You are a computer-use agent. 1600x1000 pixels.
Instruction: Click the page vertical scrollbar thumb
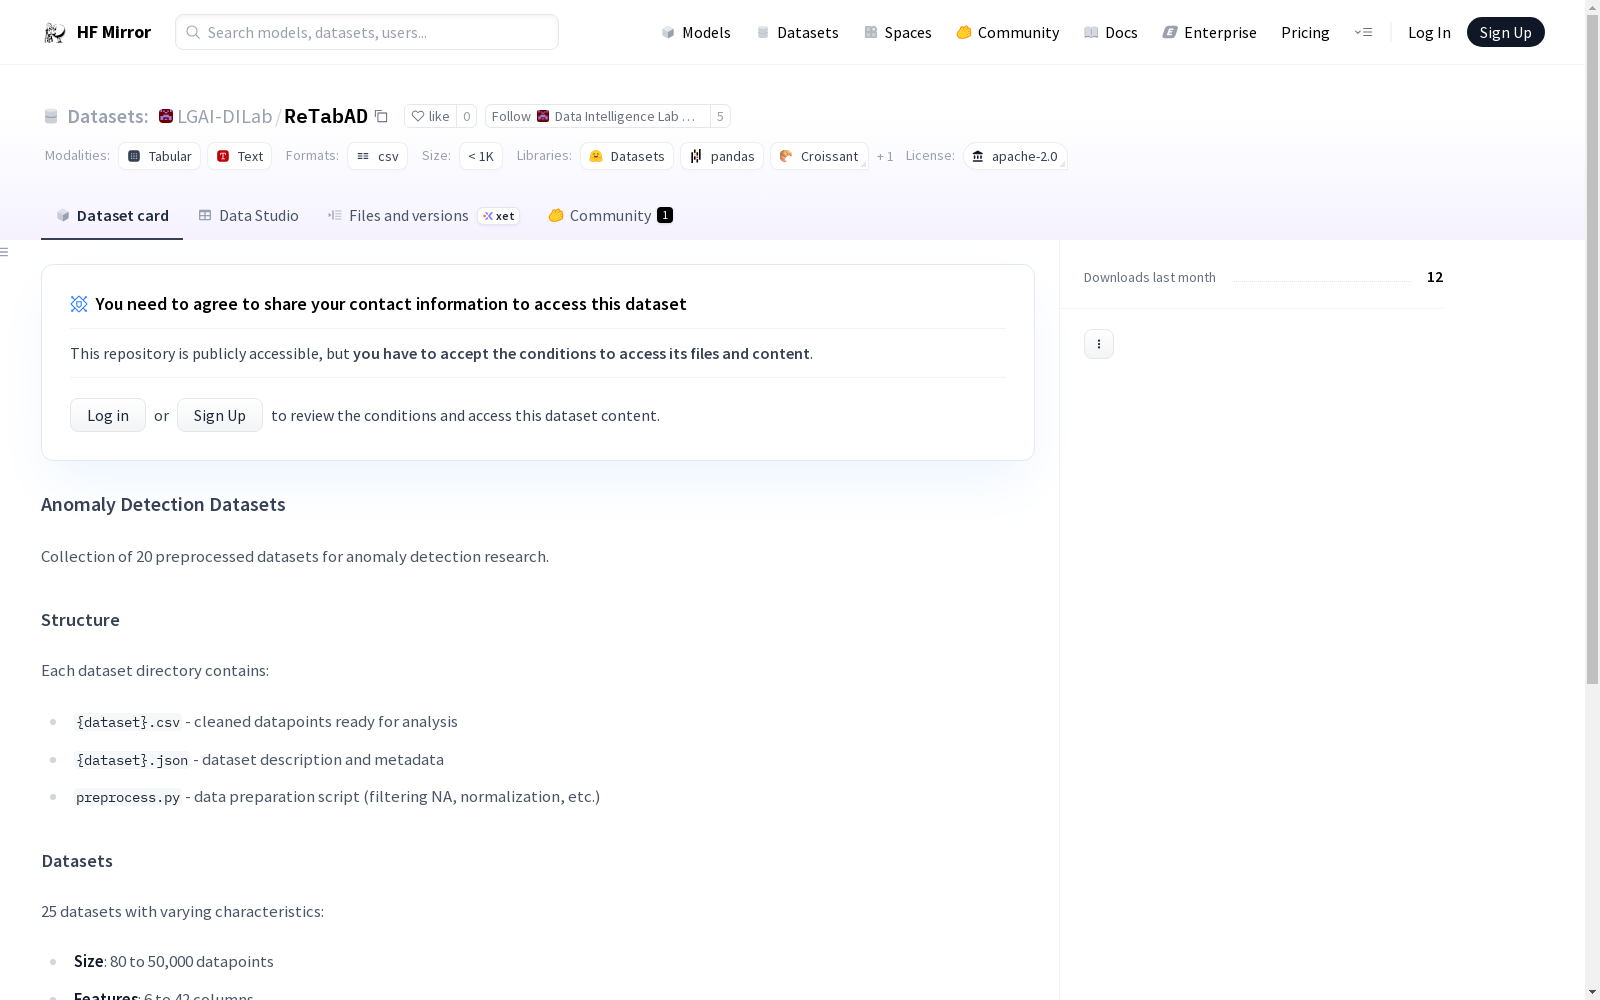[1592, 350]
